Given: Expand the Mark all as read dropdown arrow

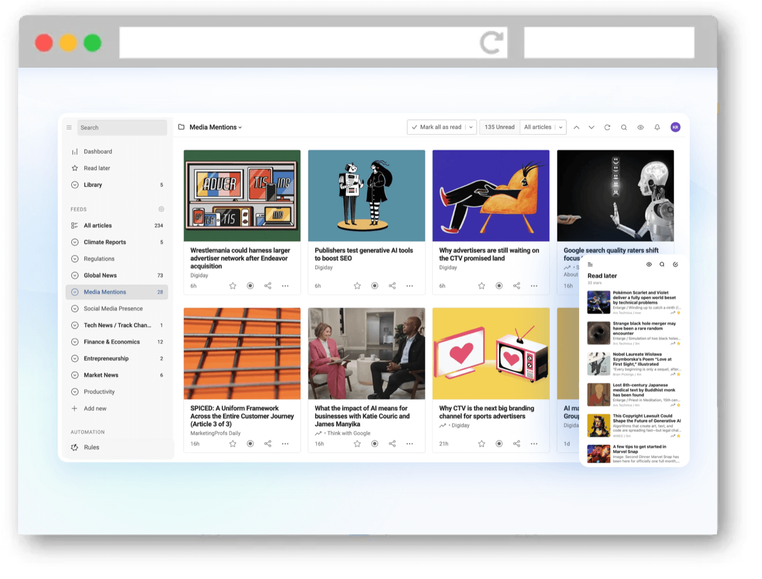Looking at the screenshot, I should click(469, 128).
